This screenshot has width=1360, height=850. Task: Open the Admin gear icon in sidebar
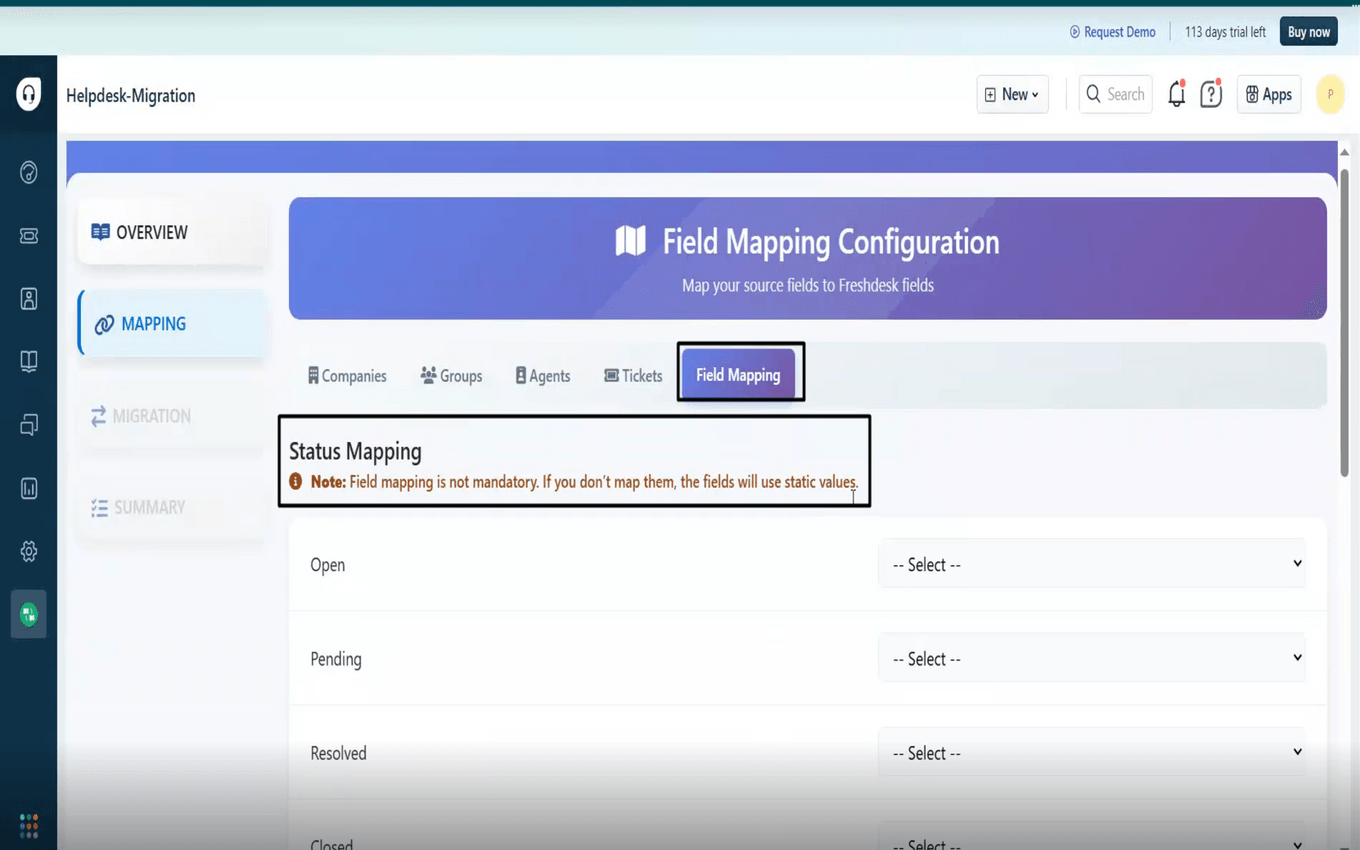click(29, 551)
